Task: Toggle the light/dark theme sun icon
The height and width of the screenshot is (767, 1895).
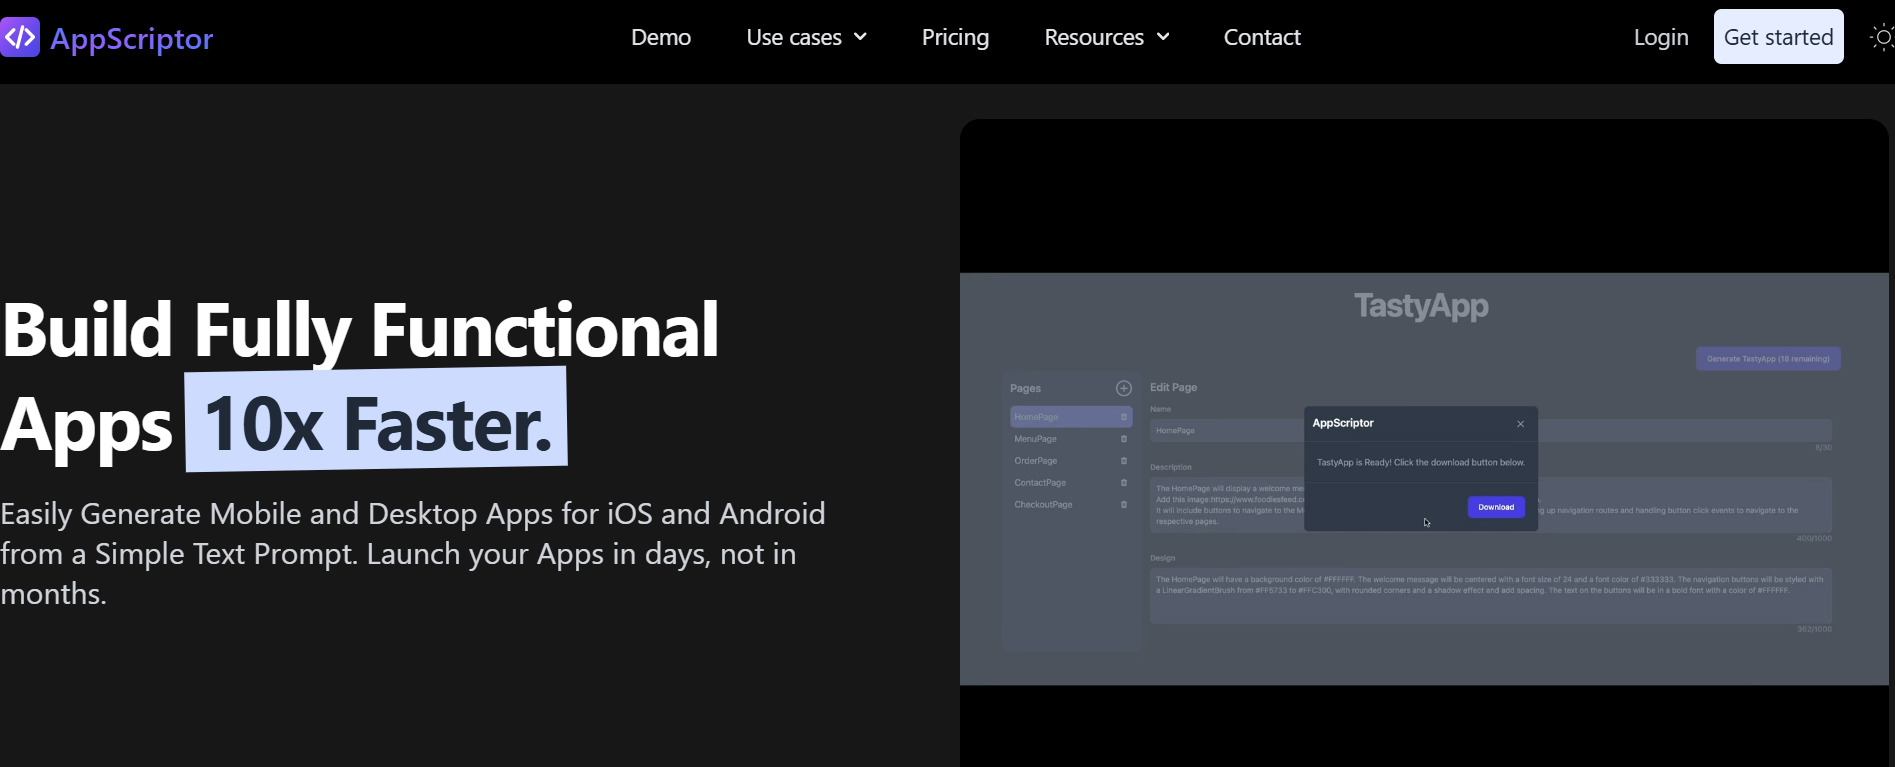Action: (x=1882, y=38)
